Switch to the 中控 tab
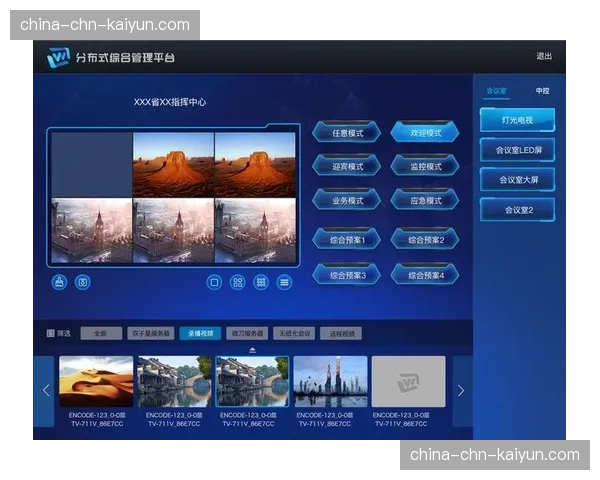 (x=542, y=91)
